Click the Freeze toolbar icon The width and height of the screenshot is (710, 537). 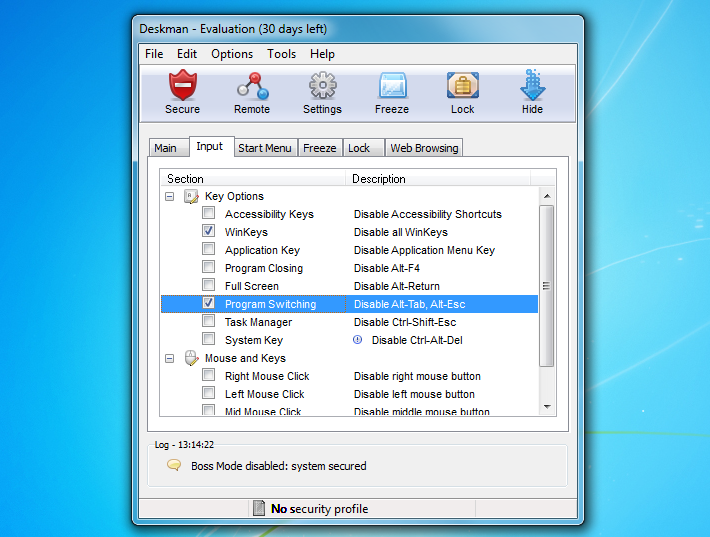click(x=392, y=85)
